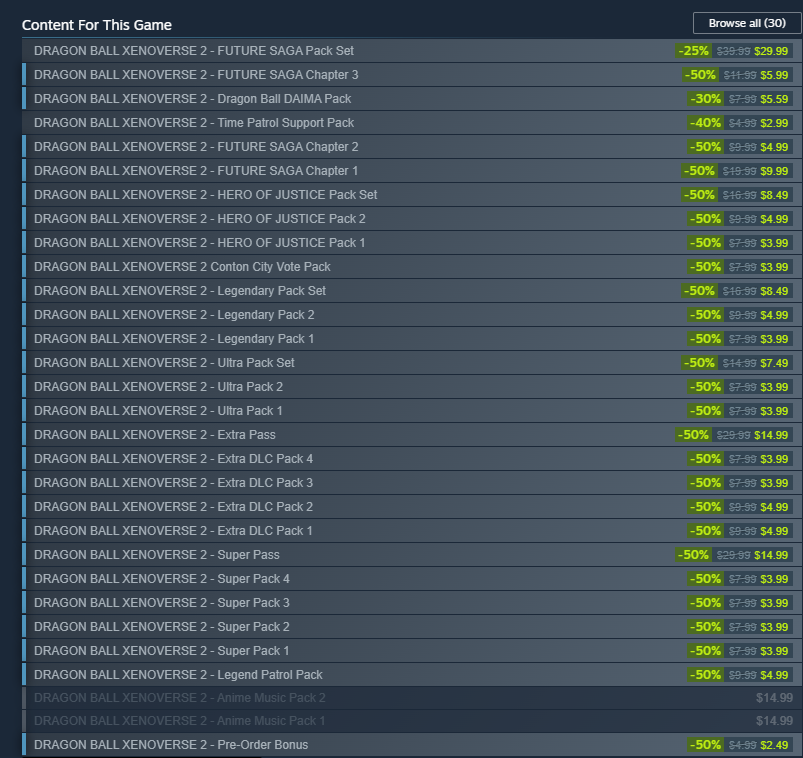This screenshot has height=758, width=803.
Task: Open Extra DLC Pack 1
Action: 412,531
